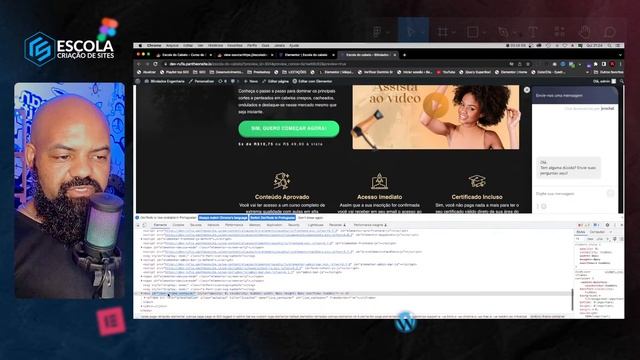Open a new browser tab with plus button
This screenshot has height=360, width=640.
coord(404,55)
